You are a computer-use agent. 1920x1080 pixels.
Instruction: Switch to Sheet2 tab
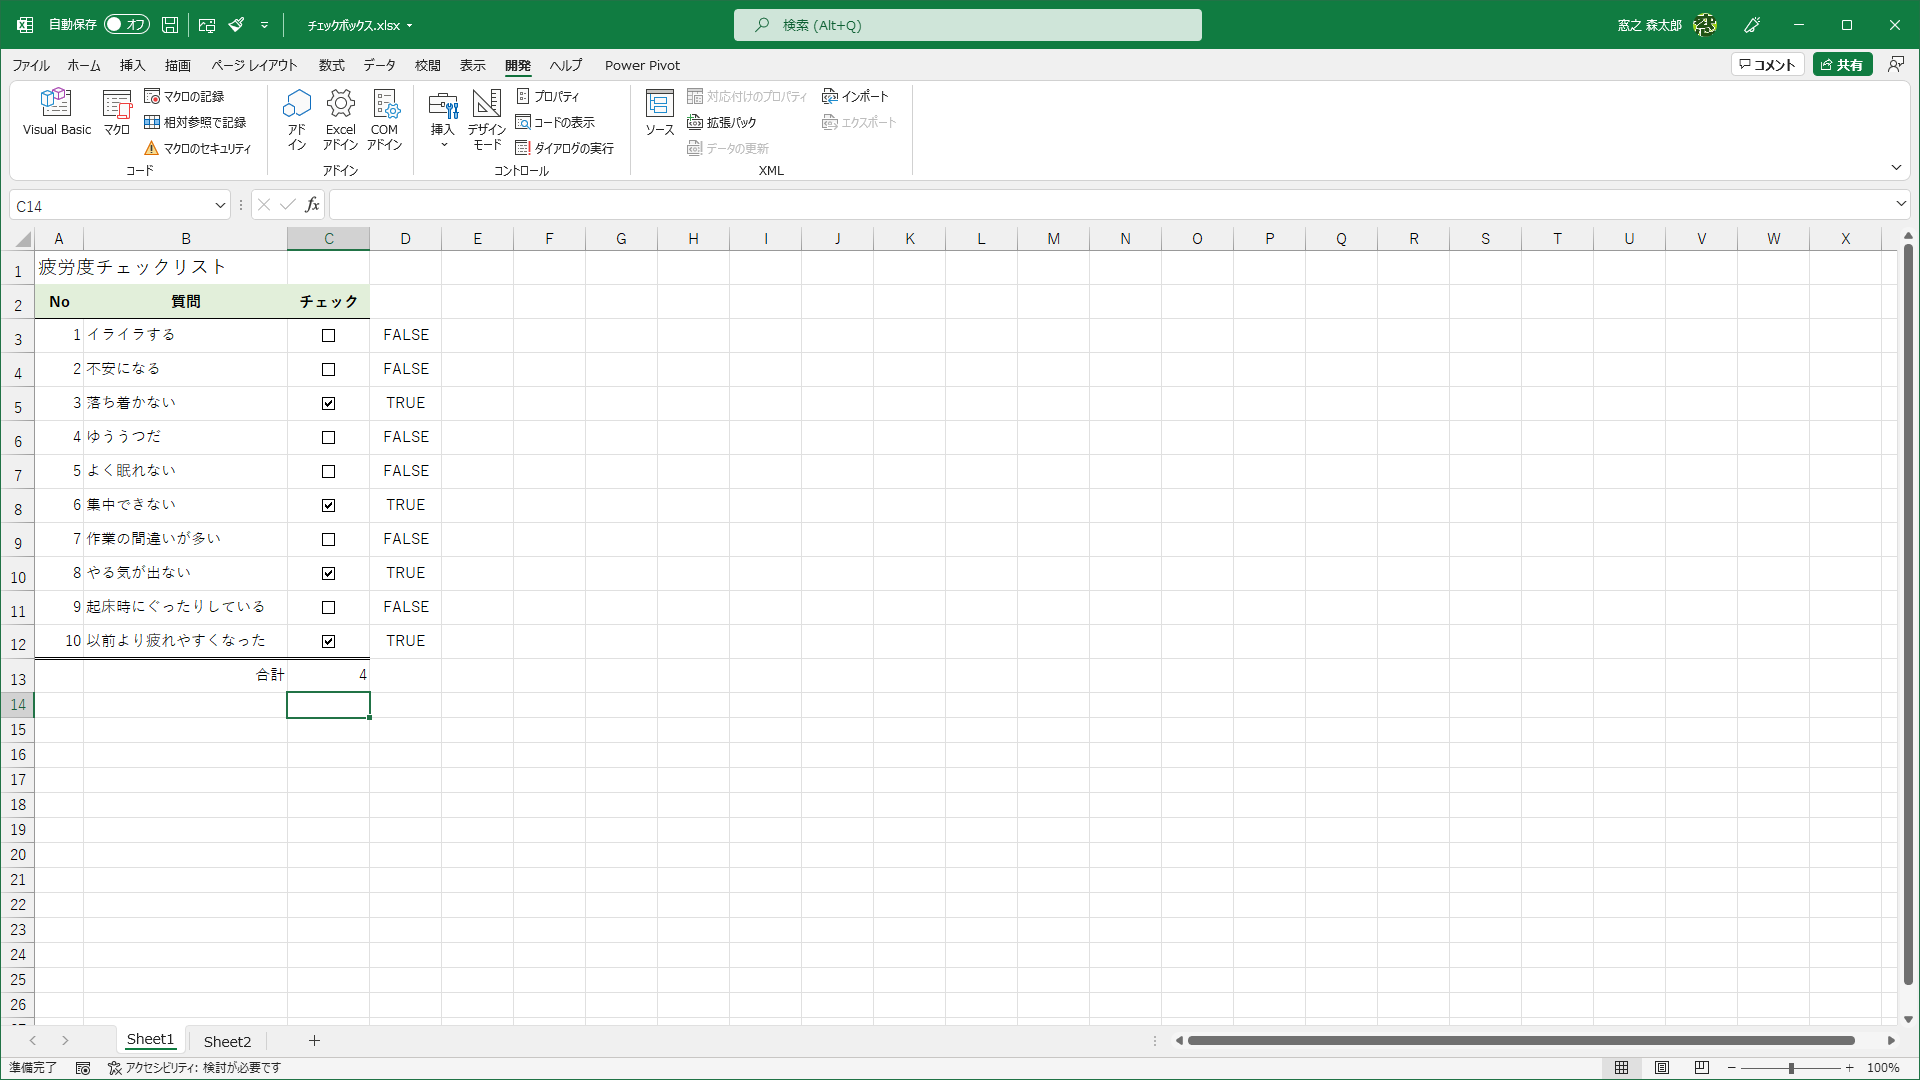tap(227, 1041)
